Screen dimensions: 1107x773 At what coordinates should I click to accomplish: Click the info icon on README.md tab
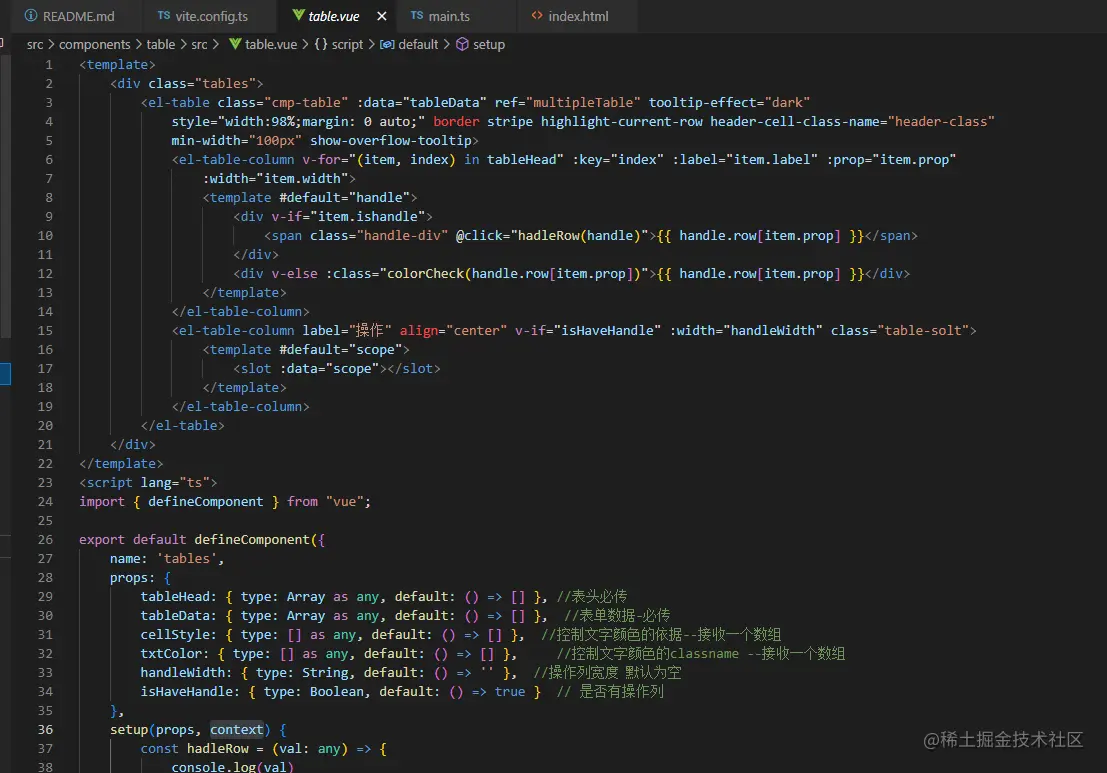tap(30, 16)
